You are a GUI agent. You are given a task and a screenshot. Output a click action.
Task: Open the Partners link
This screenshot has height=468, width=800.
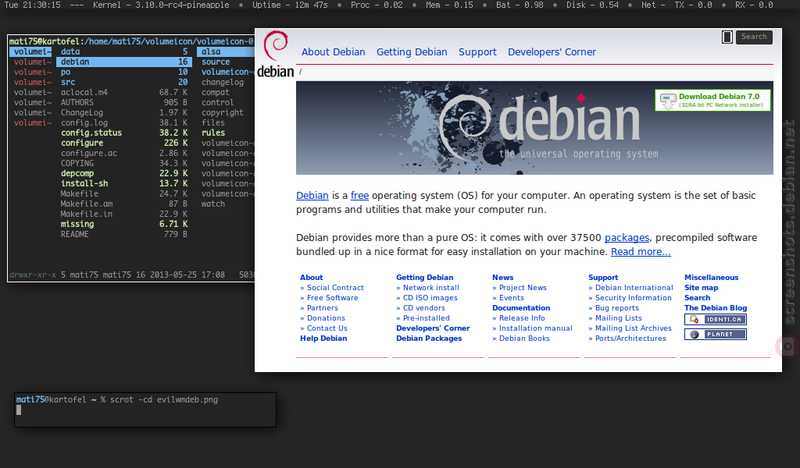322,308
